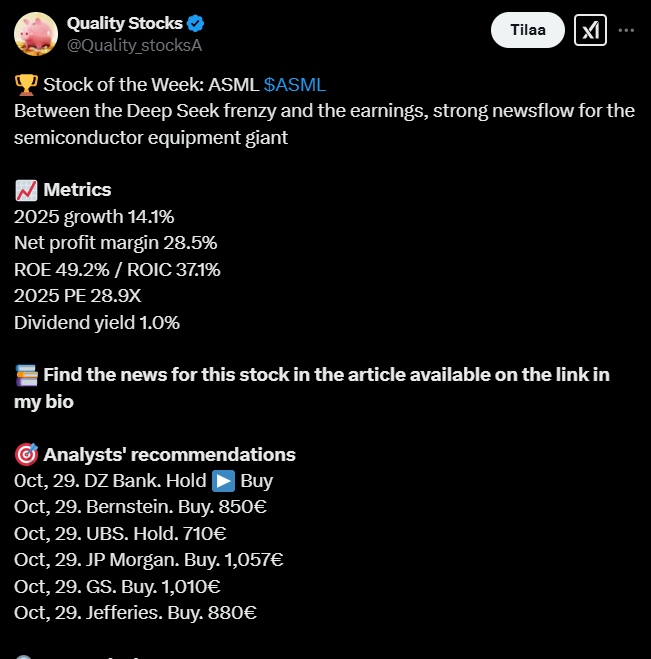Click the 'ROE 49.2% / ROIC 37.1%' line
651x659 pixels.
pos(117,269)
